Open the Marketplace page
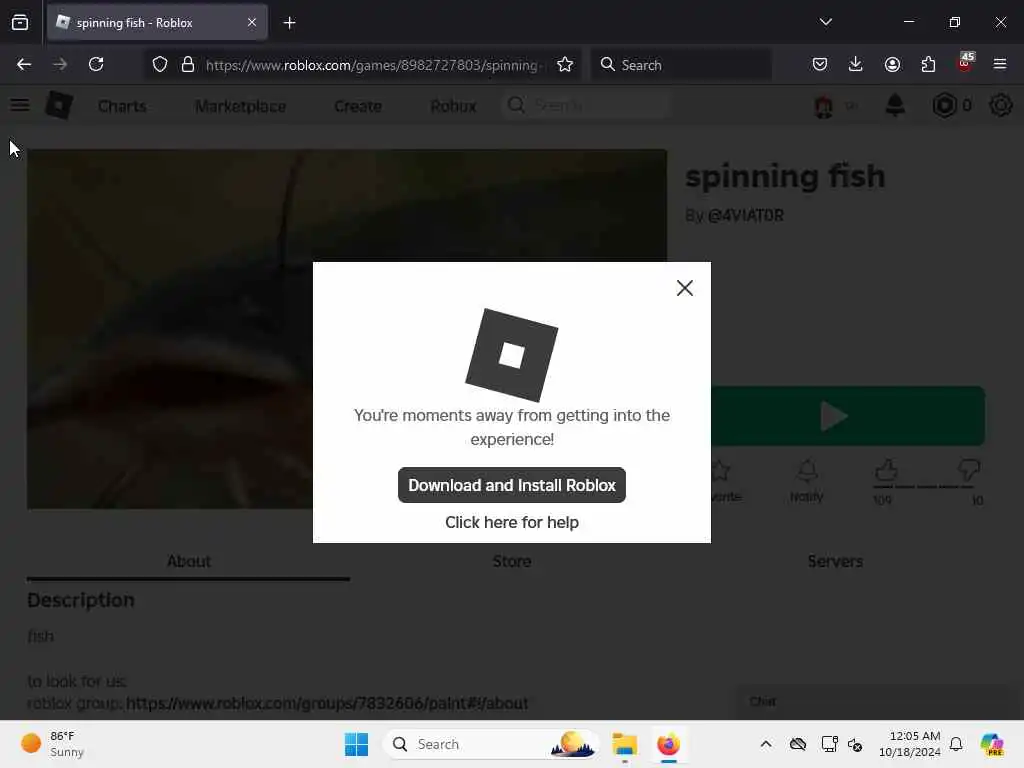 coord(240,106)
